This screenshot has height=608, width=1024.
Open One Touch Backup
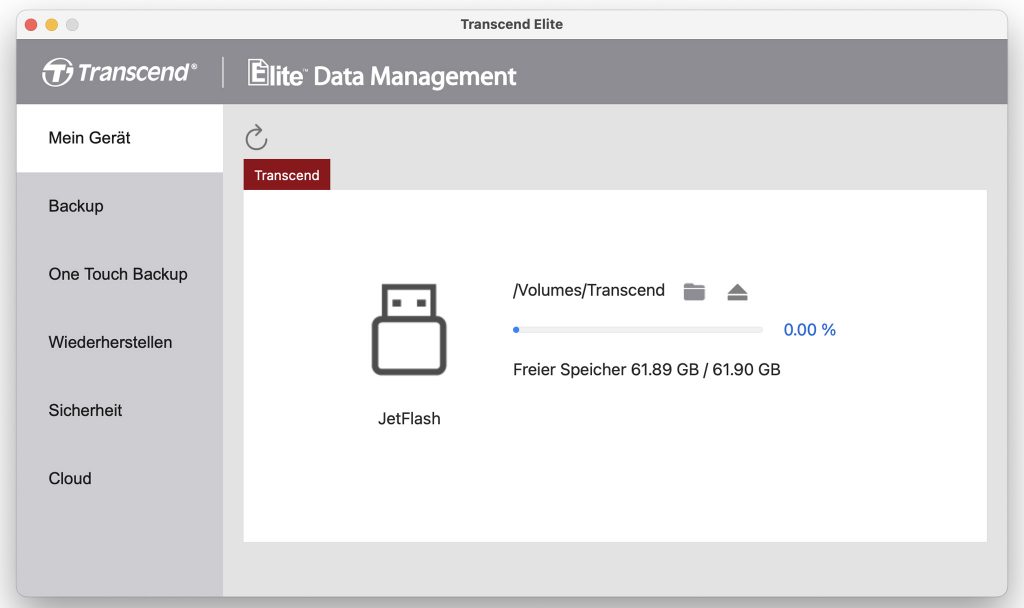point(120,274)
